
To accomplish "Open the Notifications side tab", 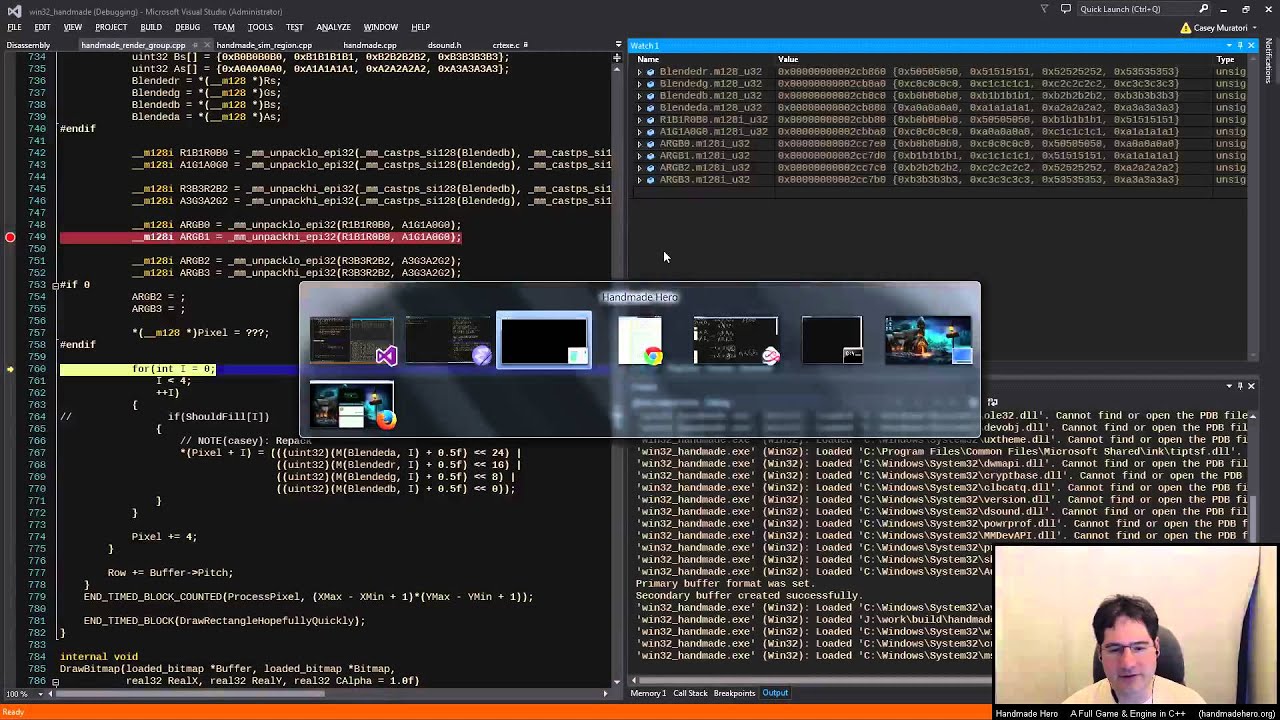I will tap(1270, 62).
